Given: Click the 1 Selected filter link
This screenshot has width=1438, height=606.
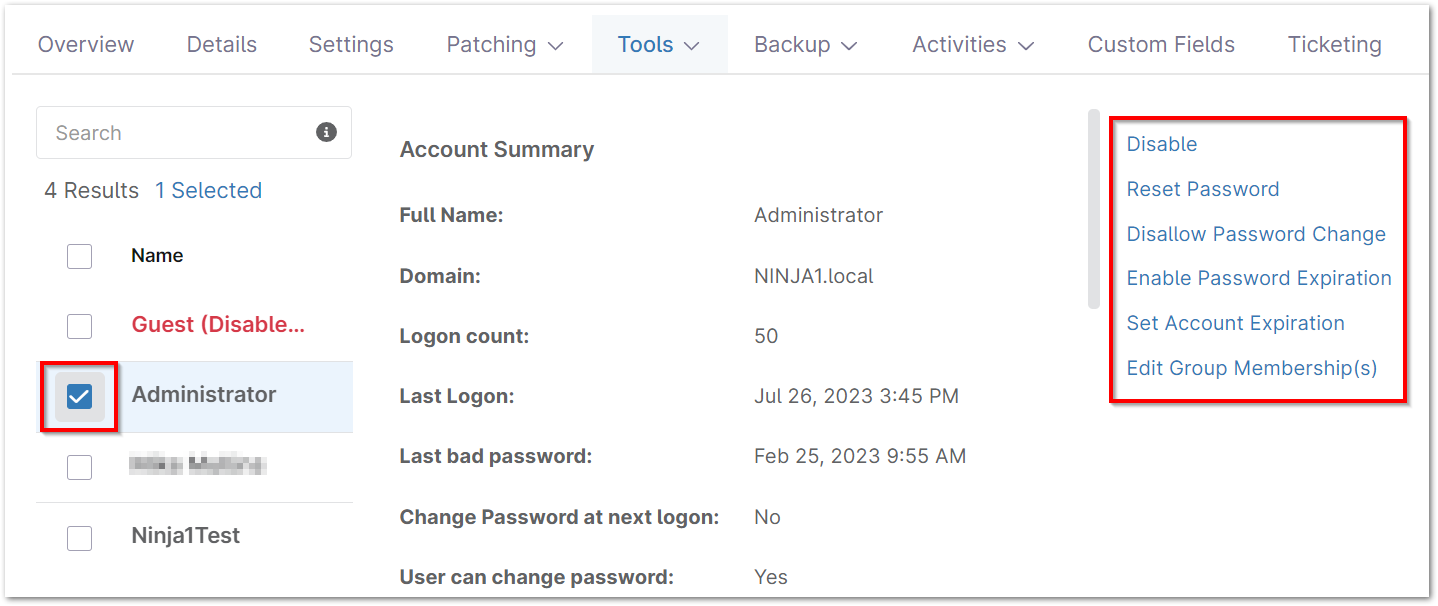Looking at the screenshot, I should pos(208,190).
